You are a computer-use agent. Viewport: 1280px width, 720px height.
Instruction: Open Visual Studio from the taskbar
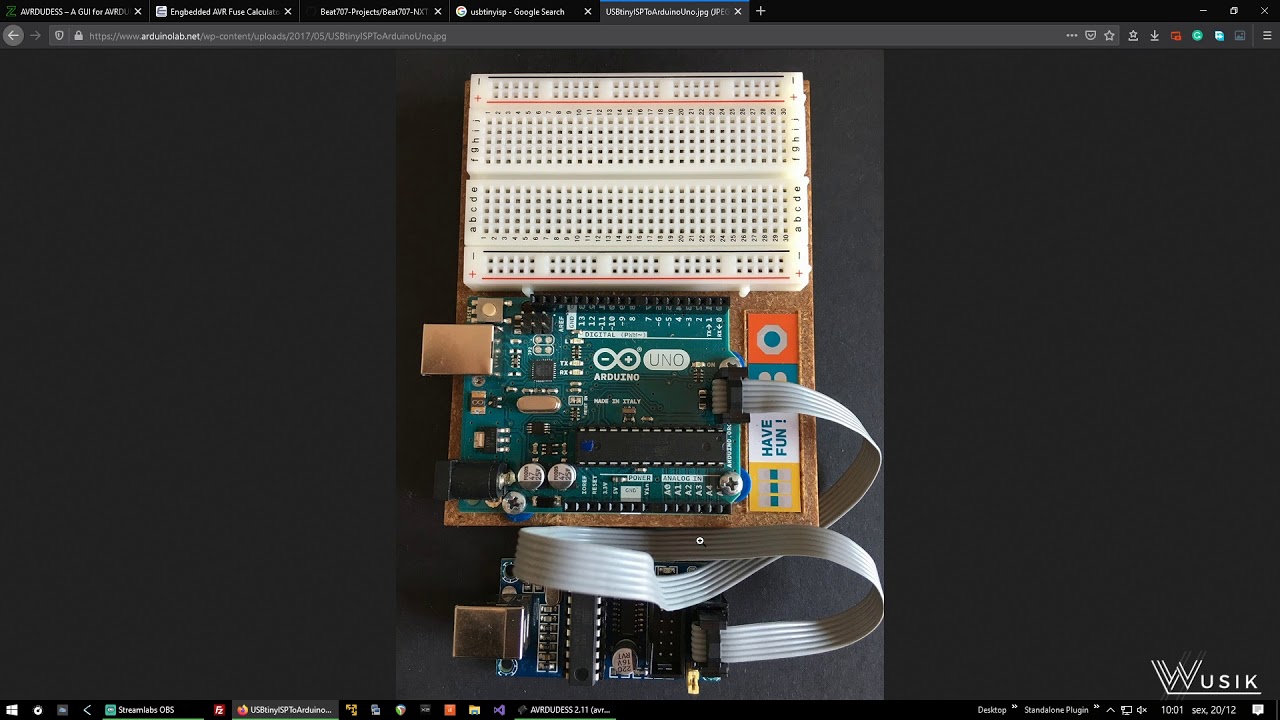pyautogui.click(x=499, y=710)
